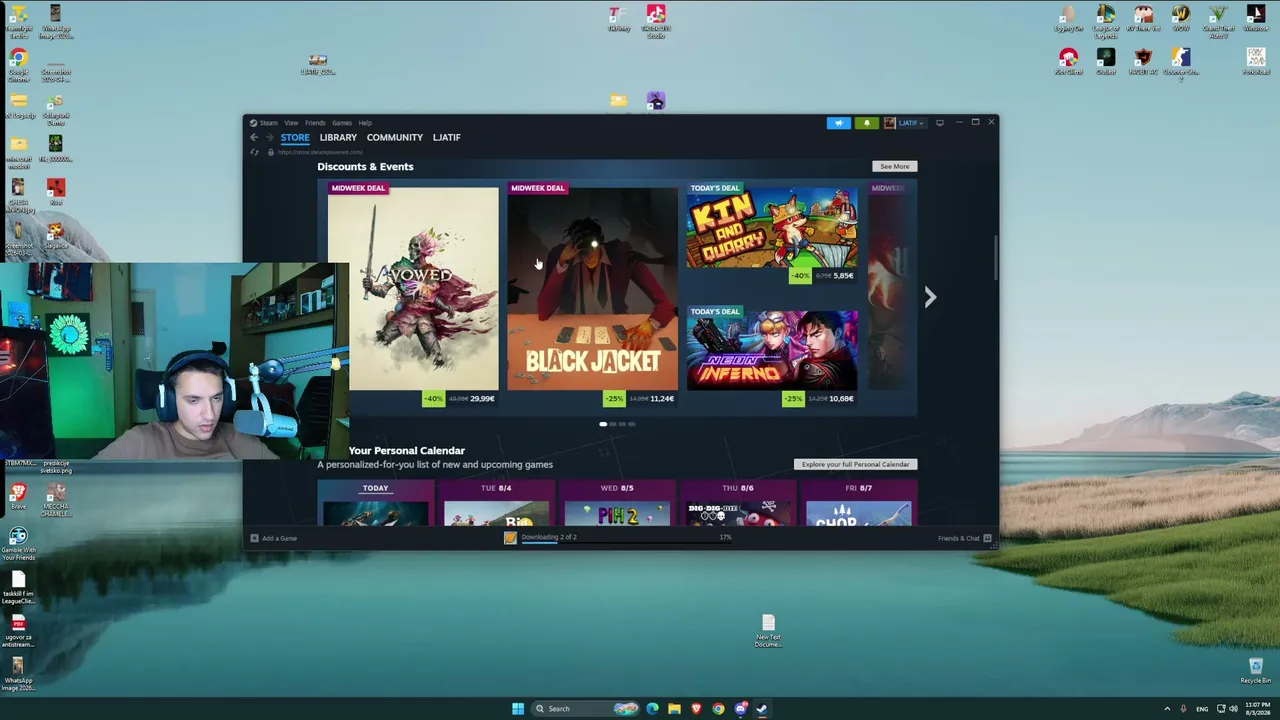Image resolution: width=1280 pixels, height=720 pixels.
Task: Open the LJATIF profile tab
Action: point(447,138)
